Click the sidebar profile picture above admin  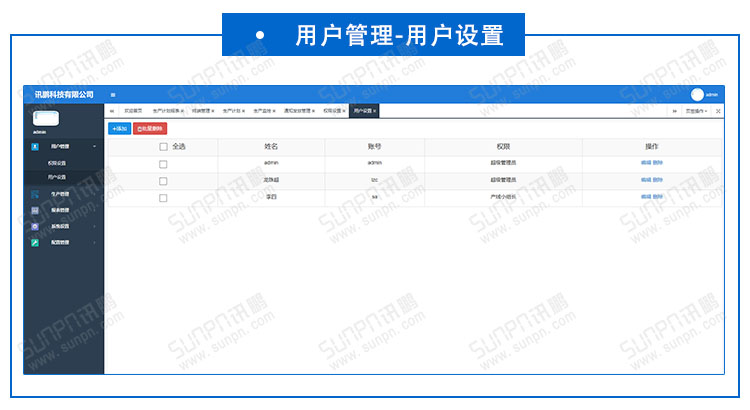[46, 118]
